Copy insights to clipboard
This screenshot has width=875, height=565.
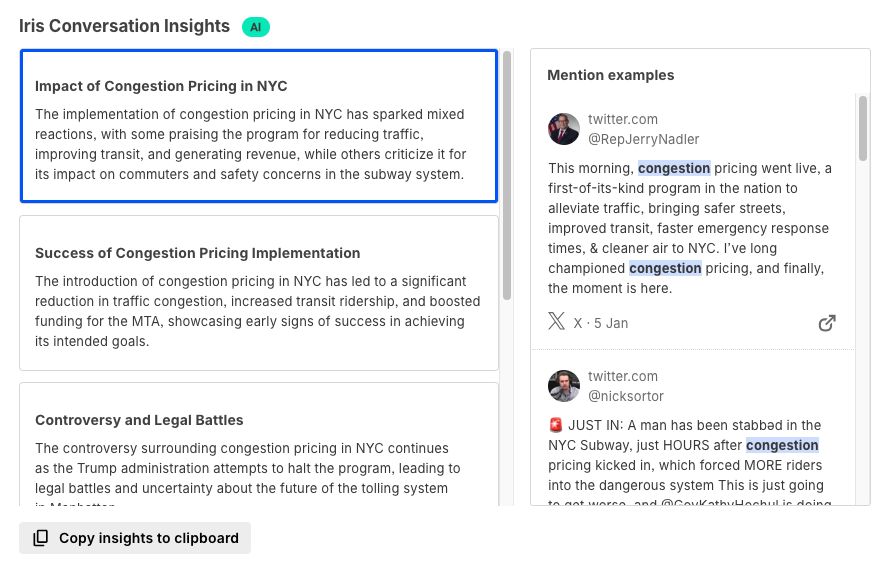pyautogui.click(x=135, y=538)
